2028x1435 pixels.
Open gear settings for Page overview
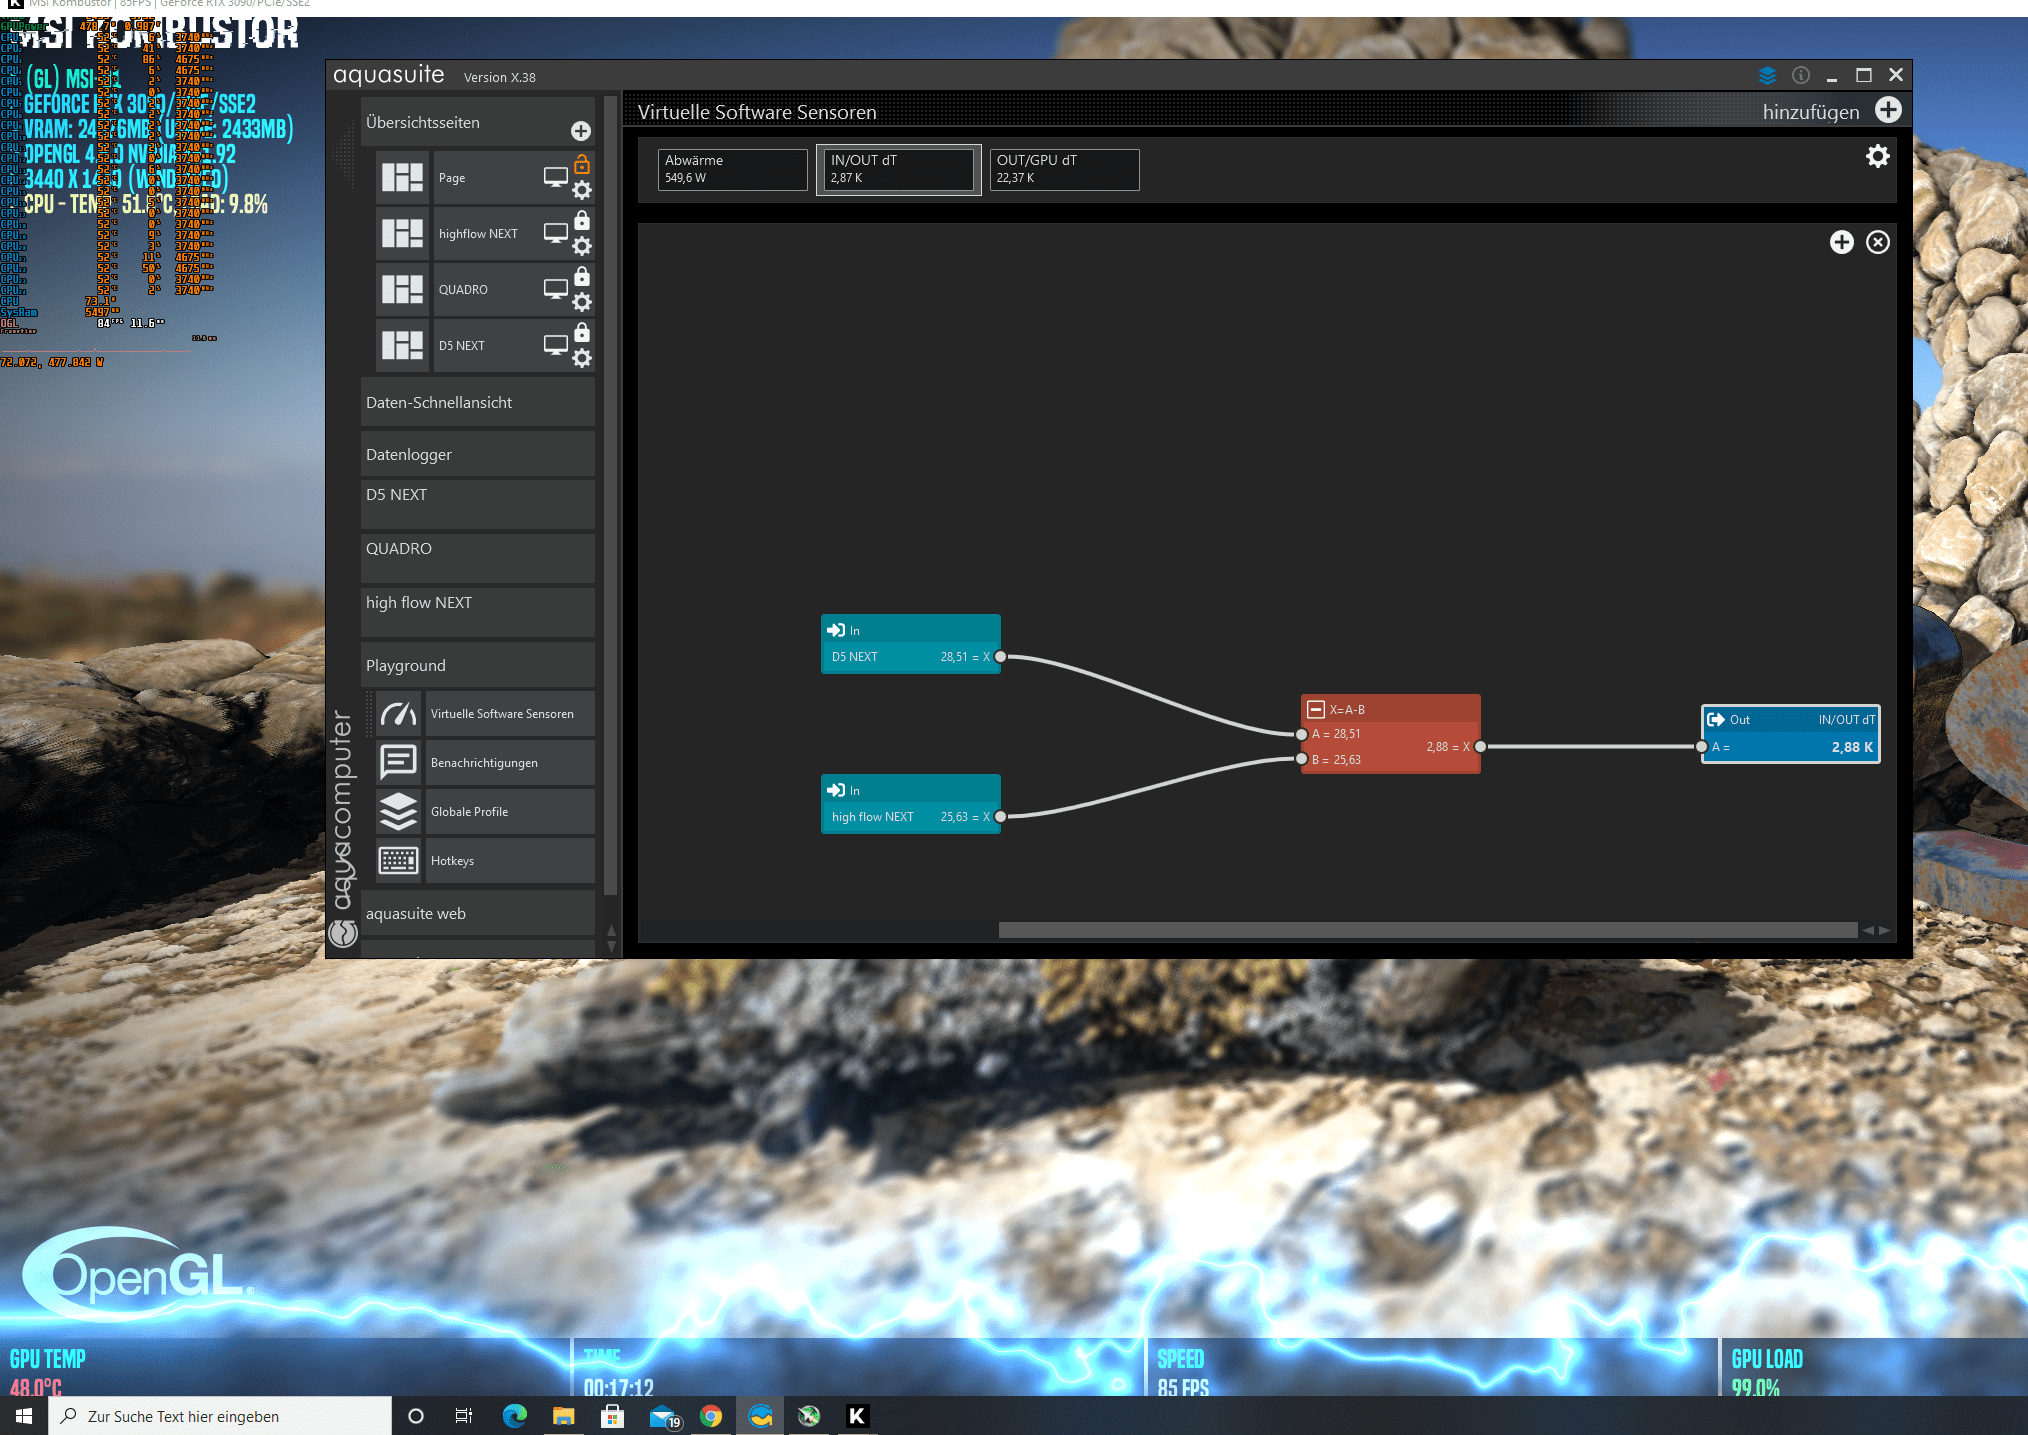(x=582, y=191)
